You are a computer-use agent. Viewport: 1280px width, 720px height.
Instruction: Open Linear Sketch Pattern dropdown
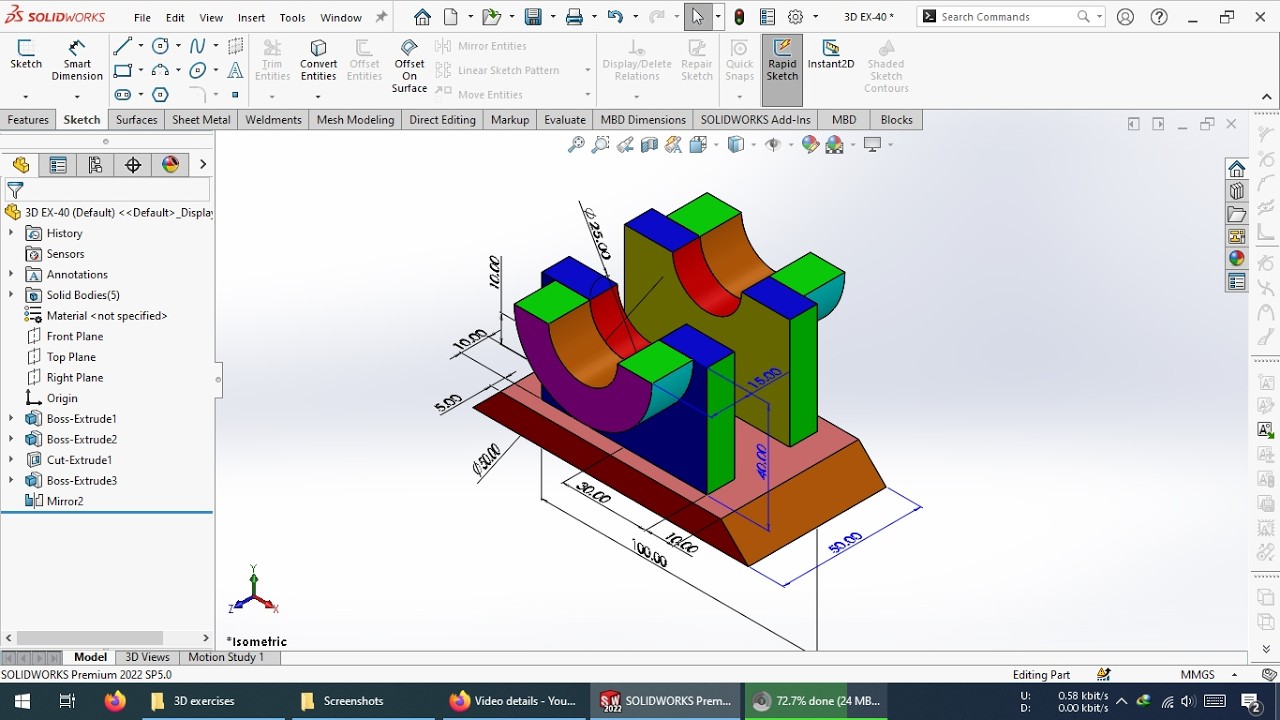tap(587, 70)
